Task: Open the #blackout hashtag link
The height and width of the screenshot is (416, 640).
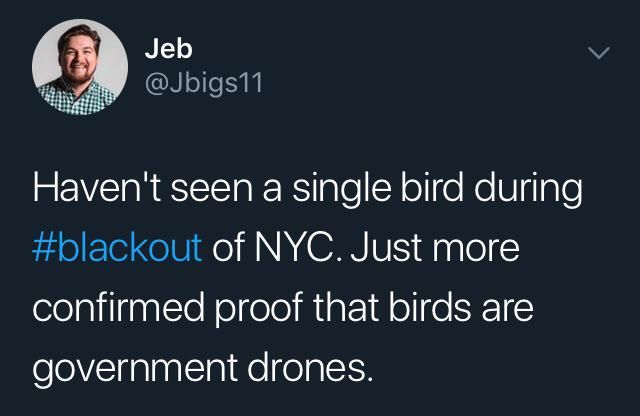Action: point(117,247)
